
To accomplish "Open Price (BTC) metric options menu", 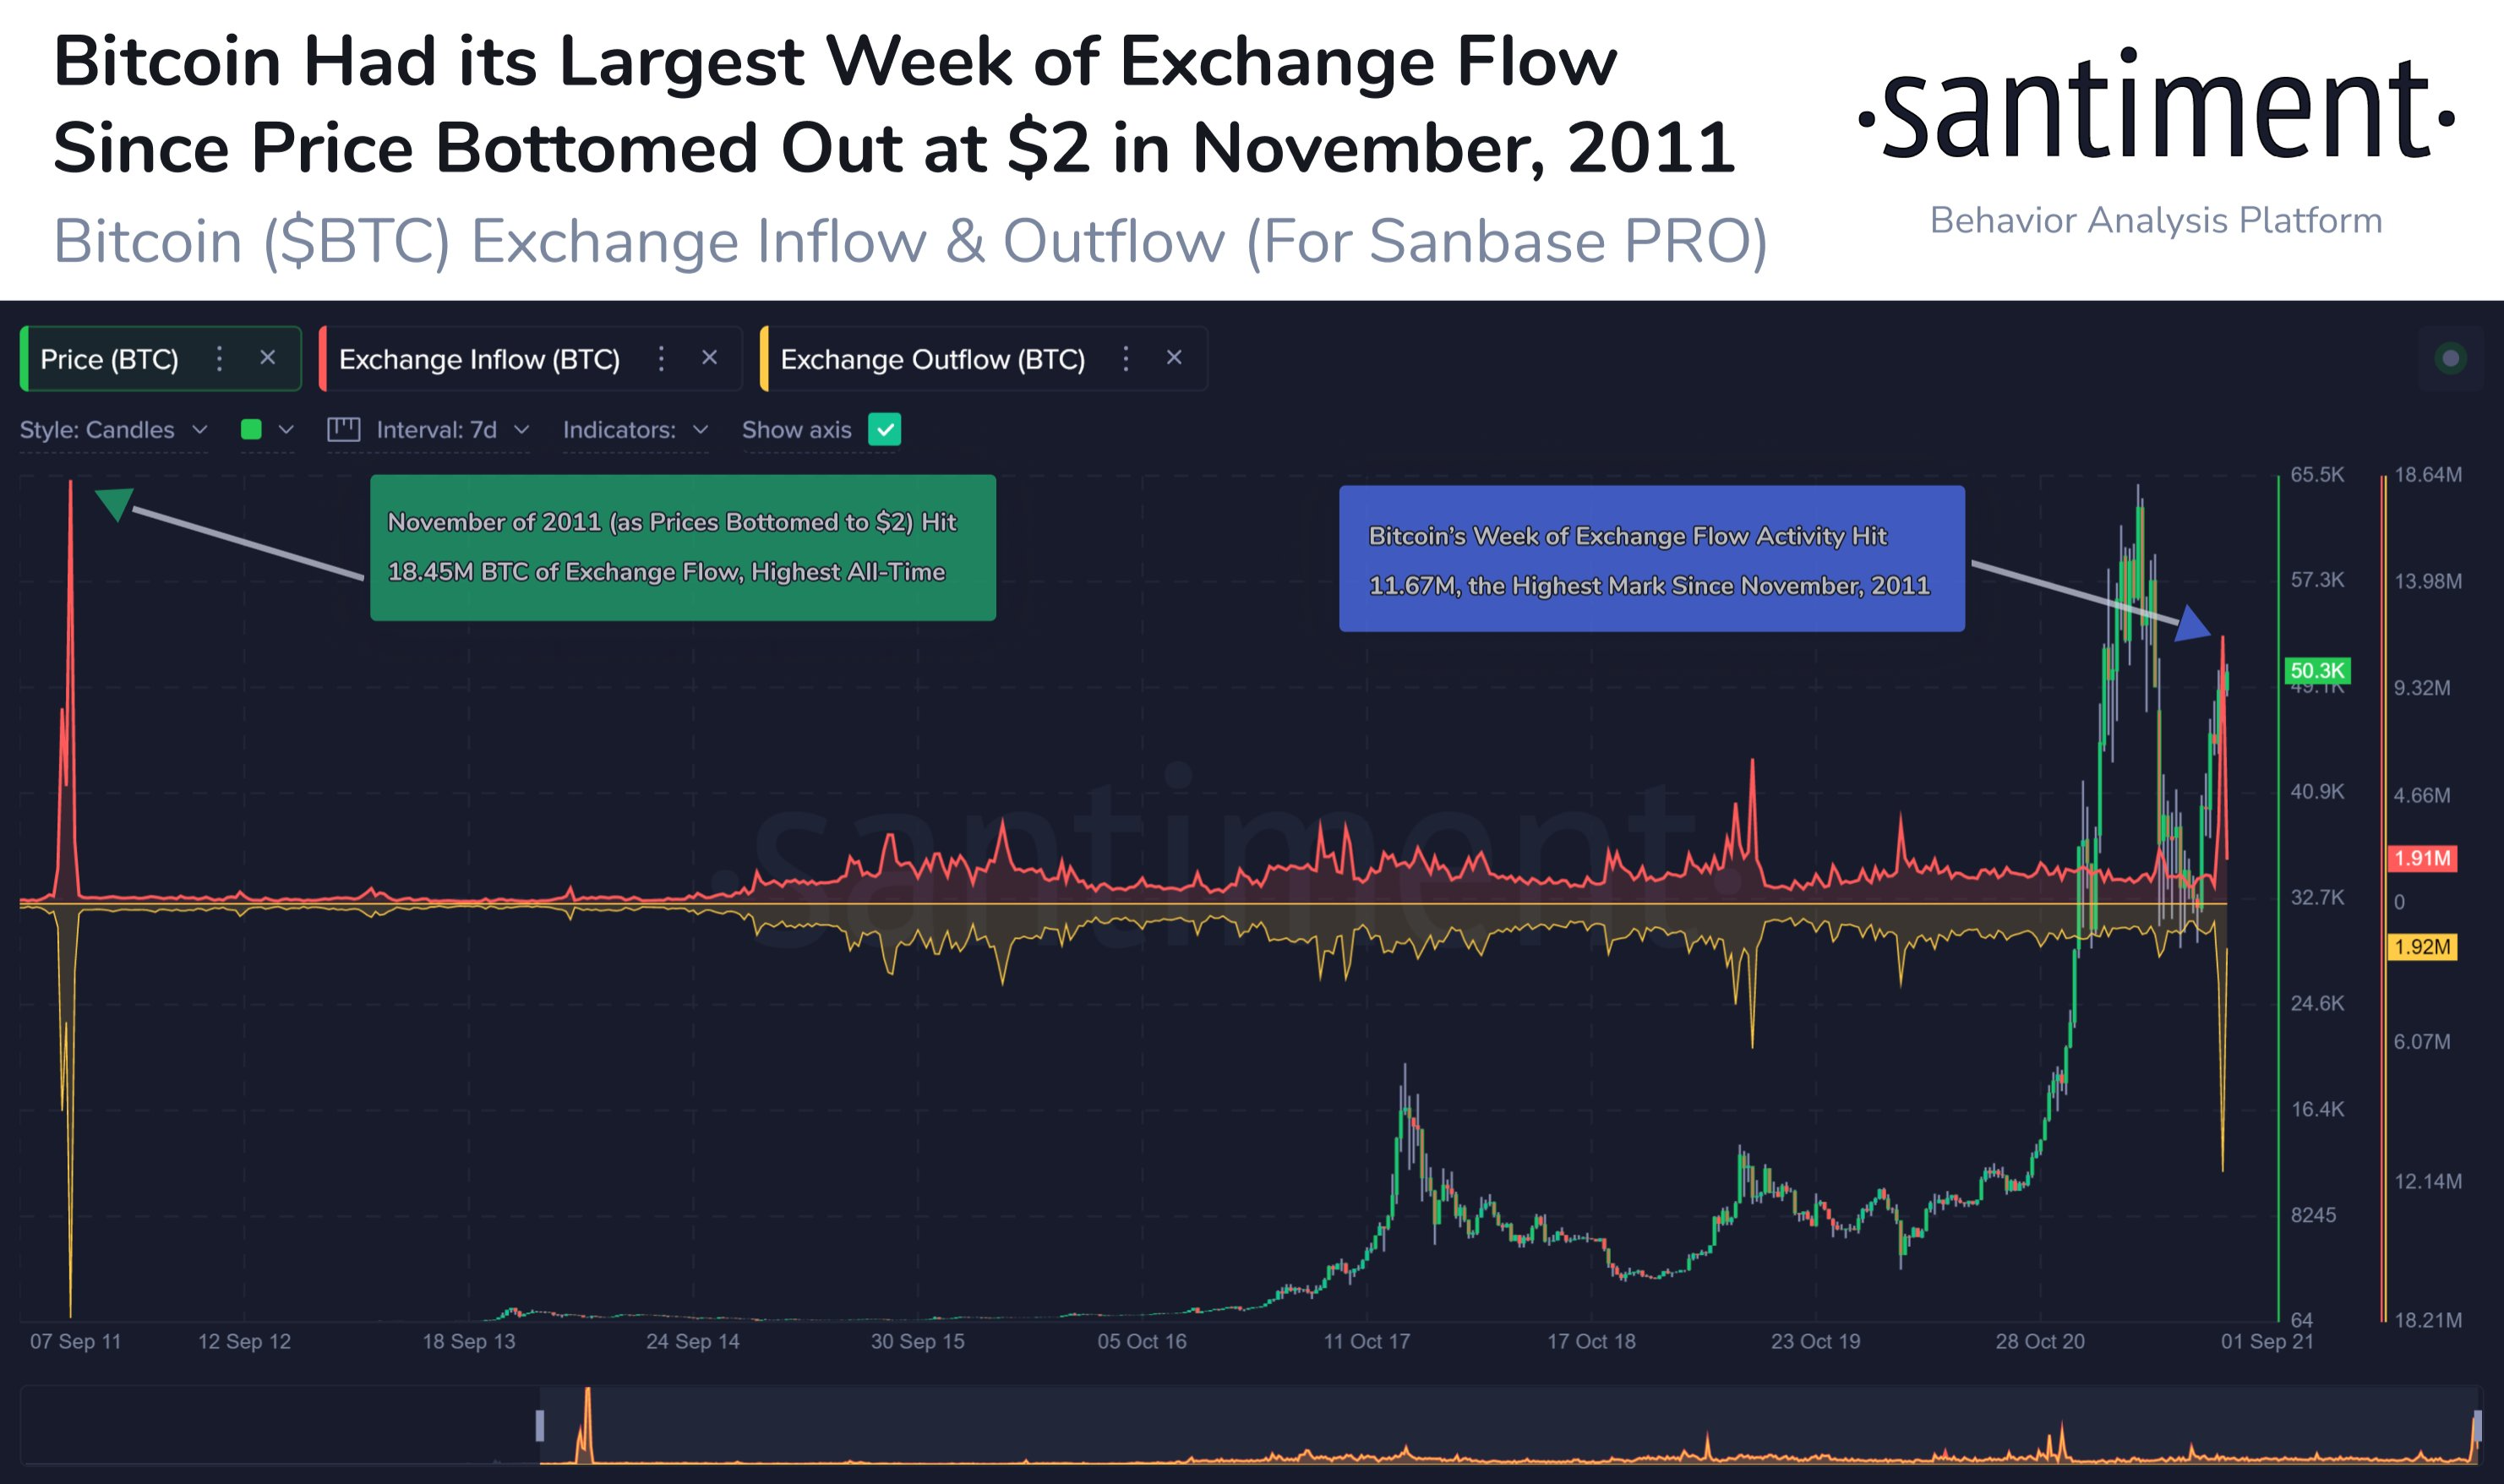I will pyautogui.click(x=219, y=358).
